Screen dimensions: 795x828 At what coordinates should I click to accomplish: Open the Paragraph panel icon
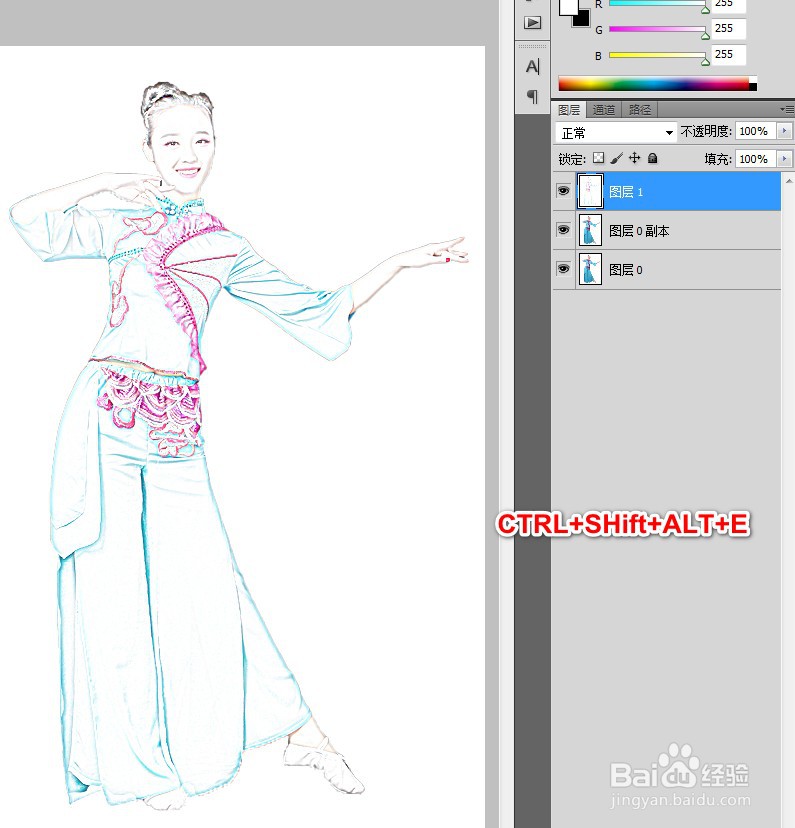click(533, 96)
